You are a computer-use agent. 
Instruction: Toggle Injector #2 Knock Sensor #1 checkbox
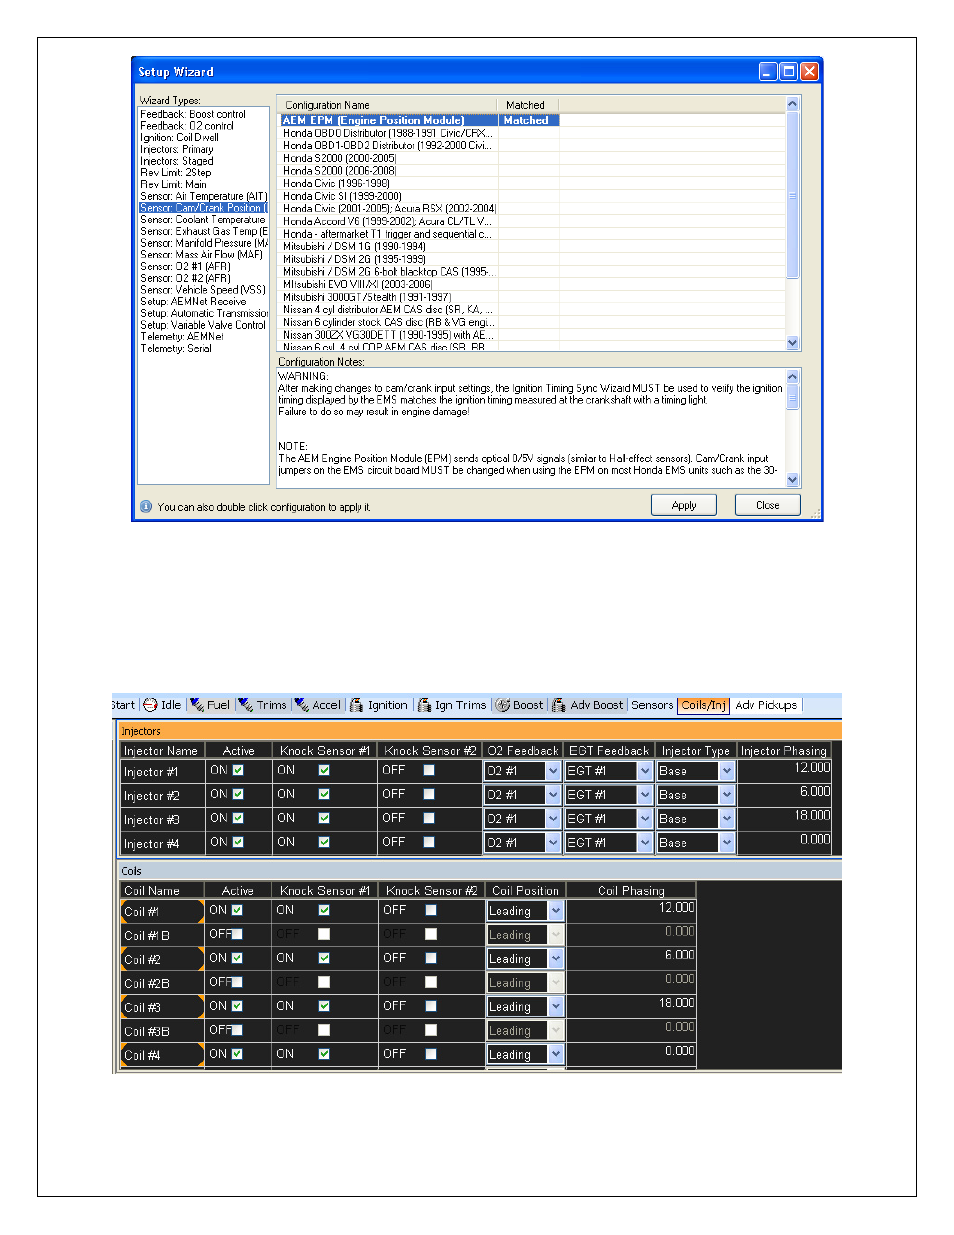pyautogui.click(x=324, y=794)
